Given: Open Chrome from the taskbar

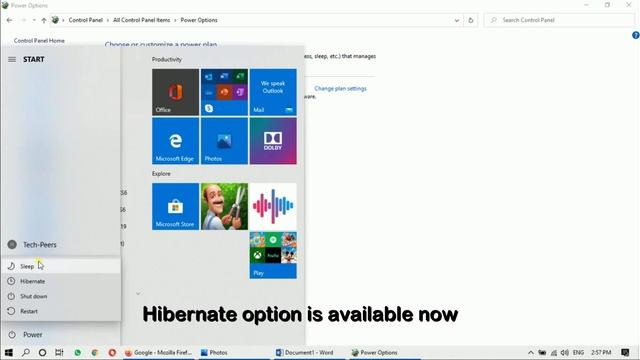Looking at the screenshot, I should tap(95, 352).
